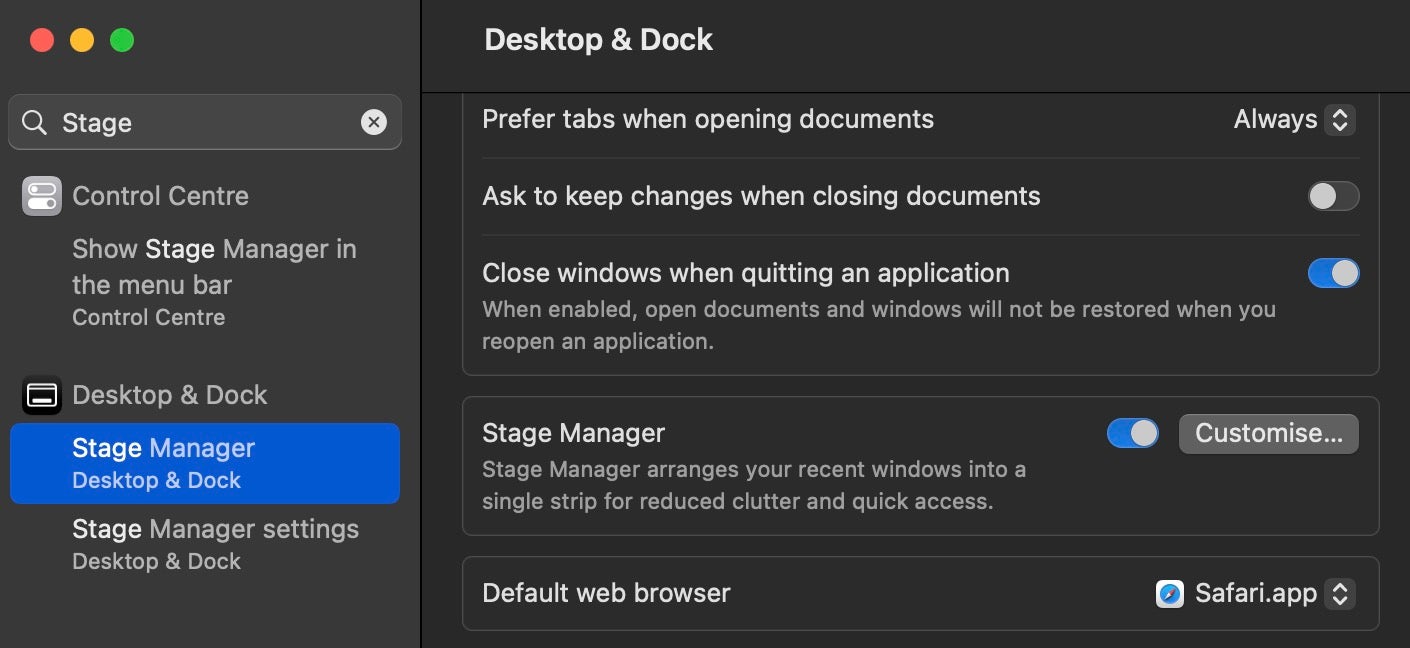Turn off the Stage Manager switch

(x=1132, y=433)
